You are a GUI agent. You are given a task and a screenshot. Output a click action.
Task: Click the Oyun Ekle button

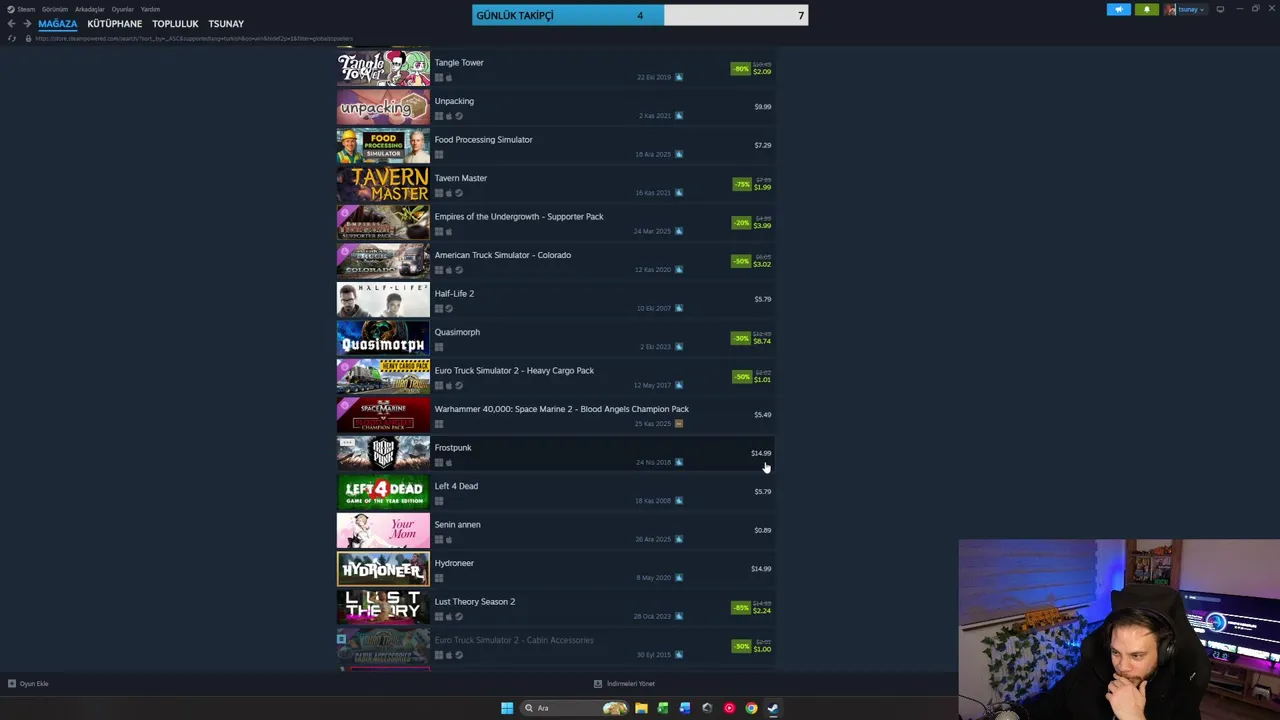tap(28, 684)
